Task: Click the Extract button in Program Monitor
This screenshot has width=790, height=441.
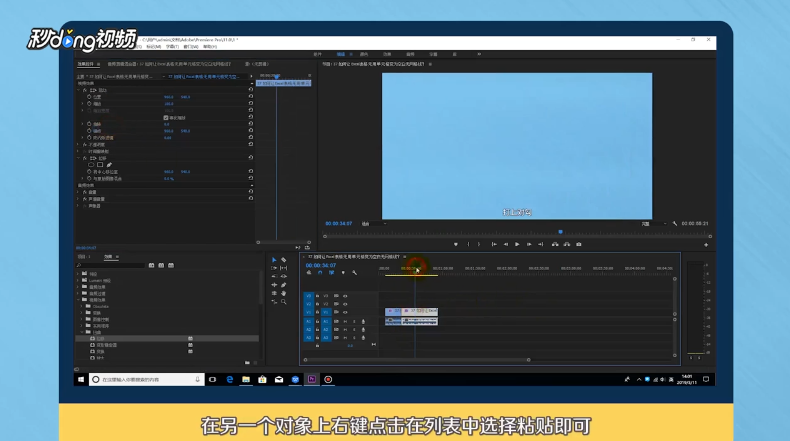Action: (x=567, y=244)
